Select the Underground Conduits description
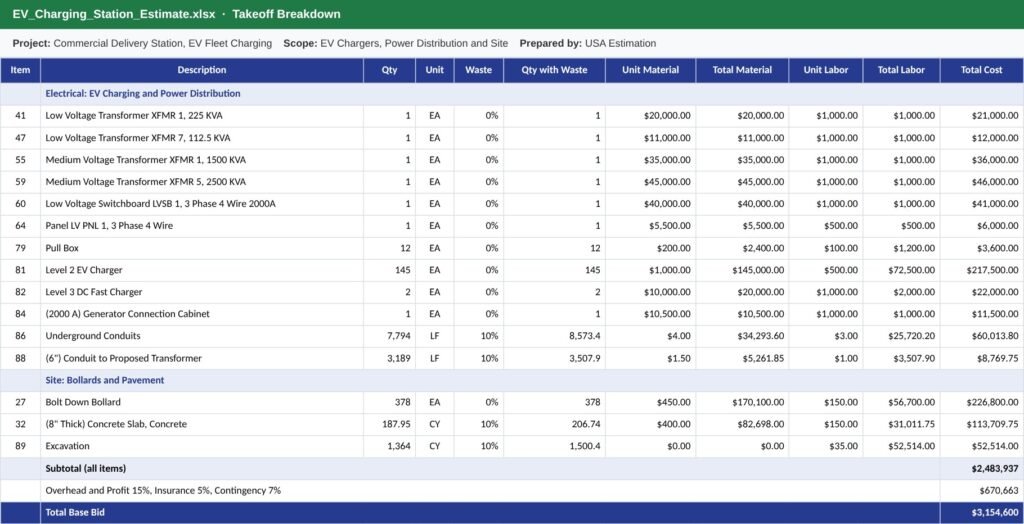This screenshot has width=1024, height=524. point(93,336)
